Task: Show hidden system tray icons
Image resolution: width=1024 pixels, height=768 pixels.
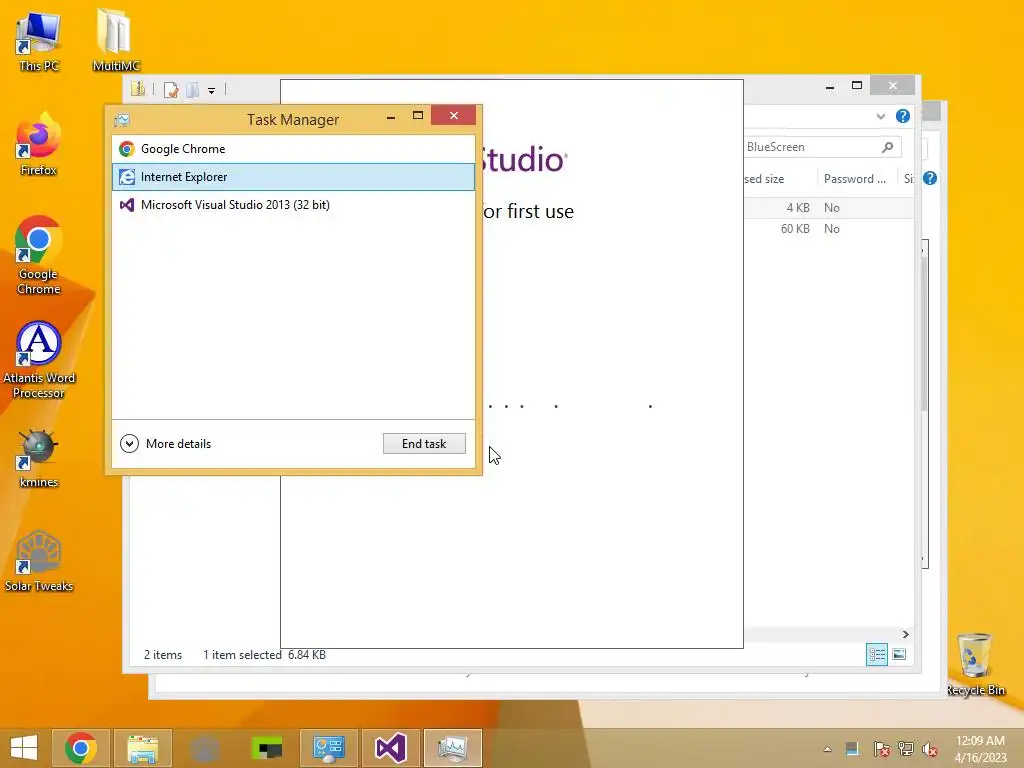Action: [x=827, y=750]
